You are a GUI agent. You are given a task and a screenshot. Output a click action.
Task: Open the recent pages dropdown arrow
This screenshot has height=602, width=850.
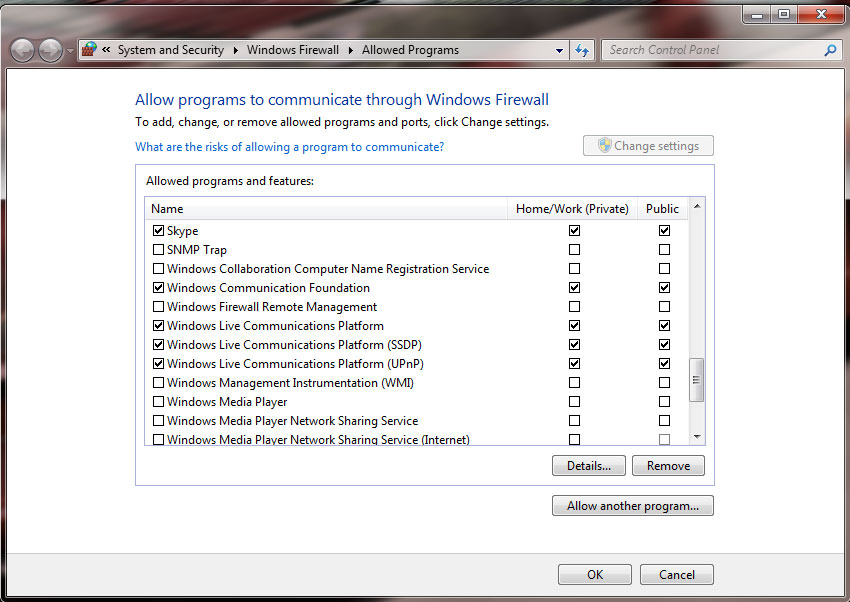point(69,50)
